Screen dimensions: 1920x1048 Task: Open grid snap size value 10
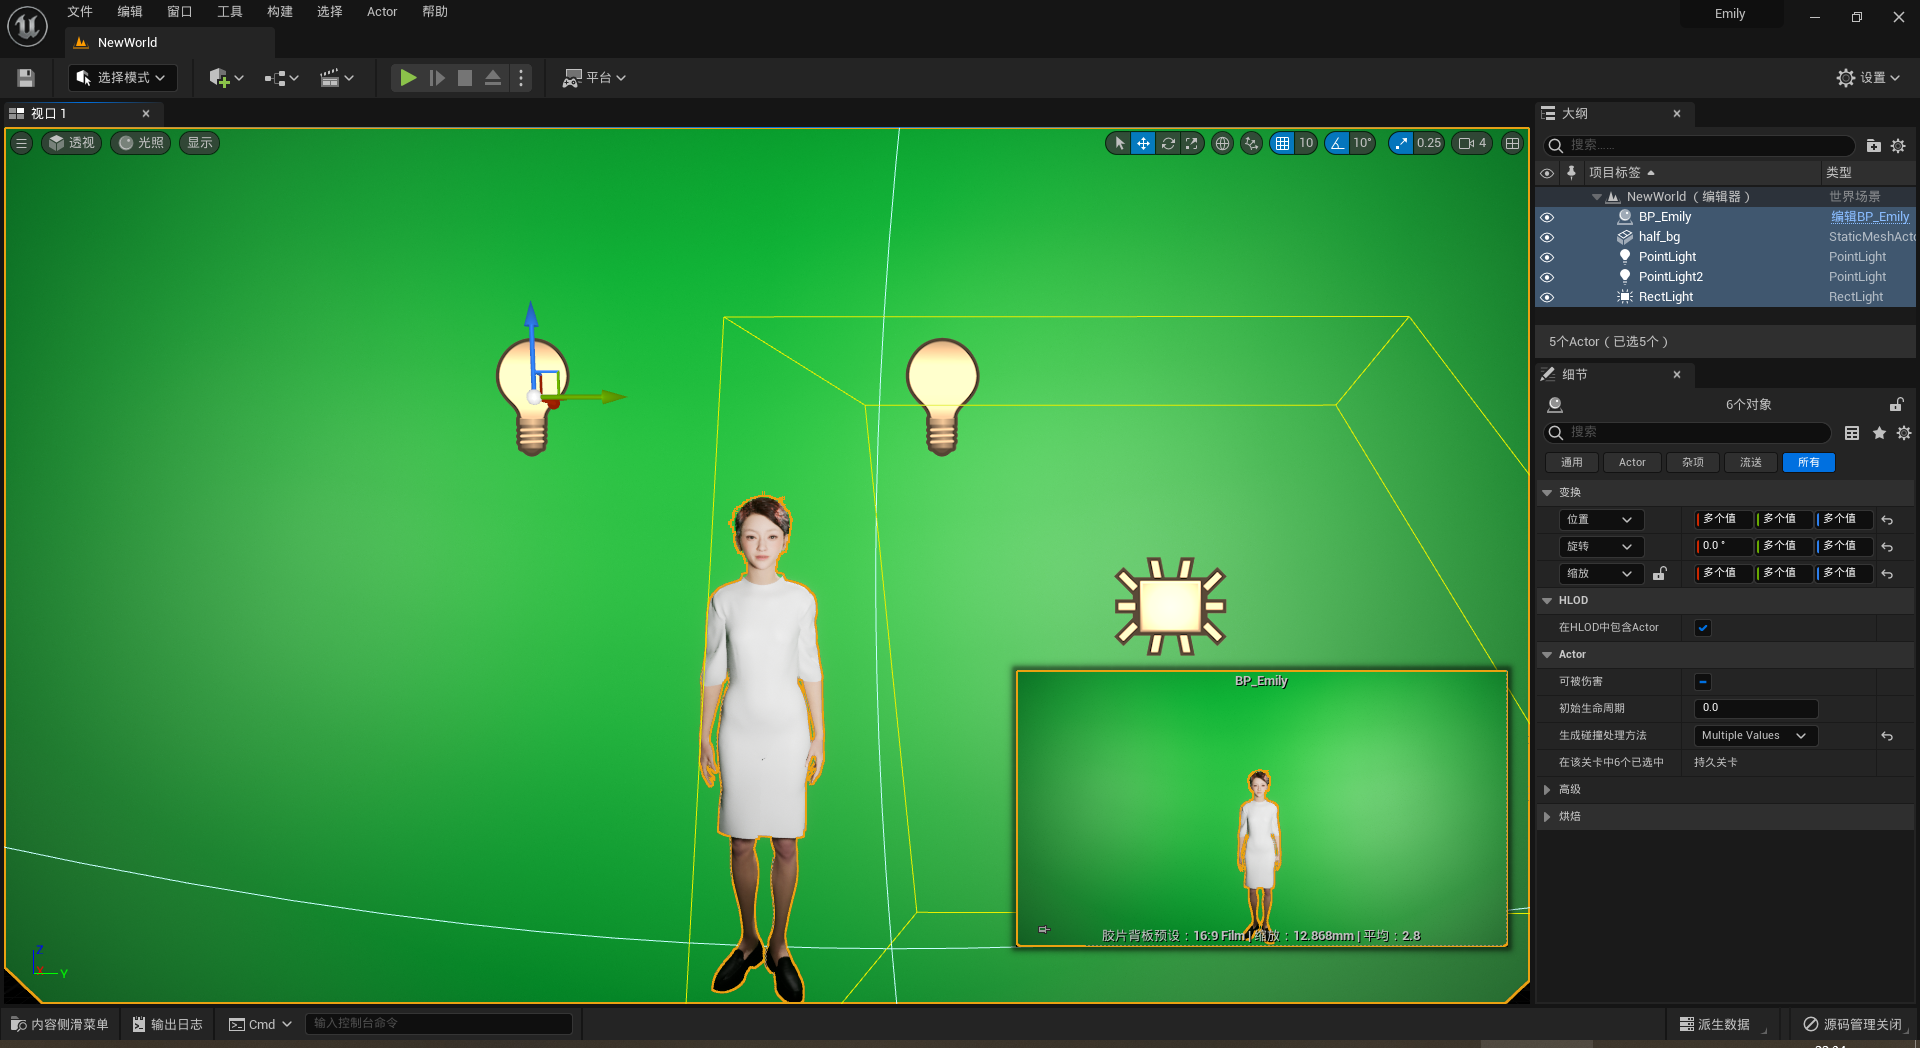coord(1306,143)
